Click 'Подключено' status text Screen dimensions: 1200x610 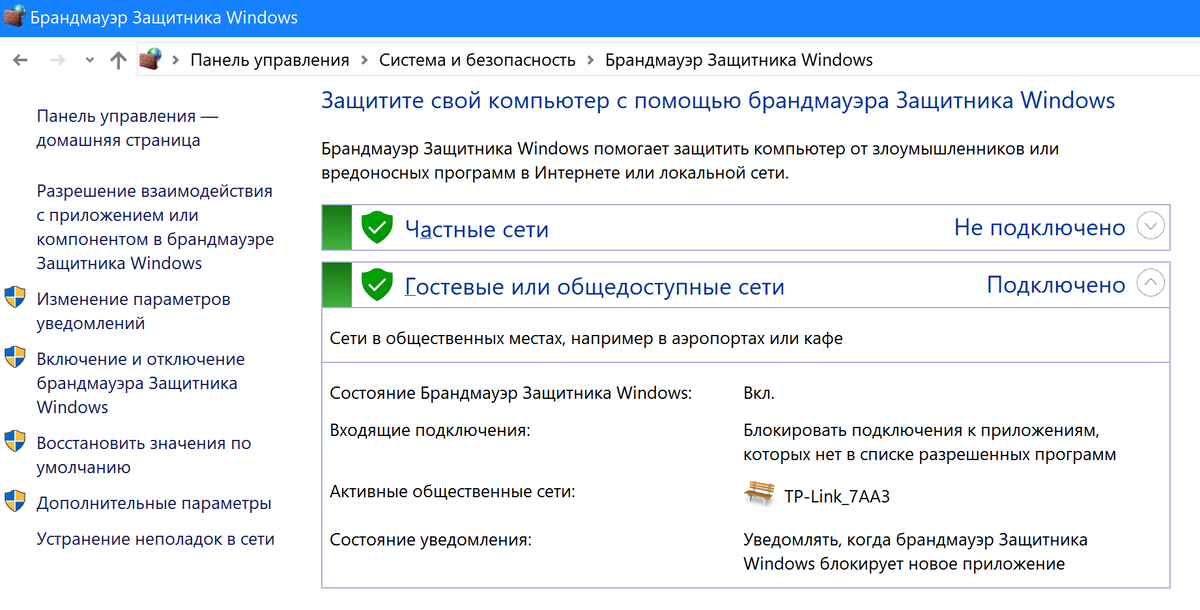click(1056, 285)
